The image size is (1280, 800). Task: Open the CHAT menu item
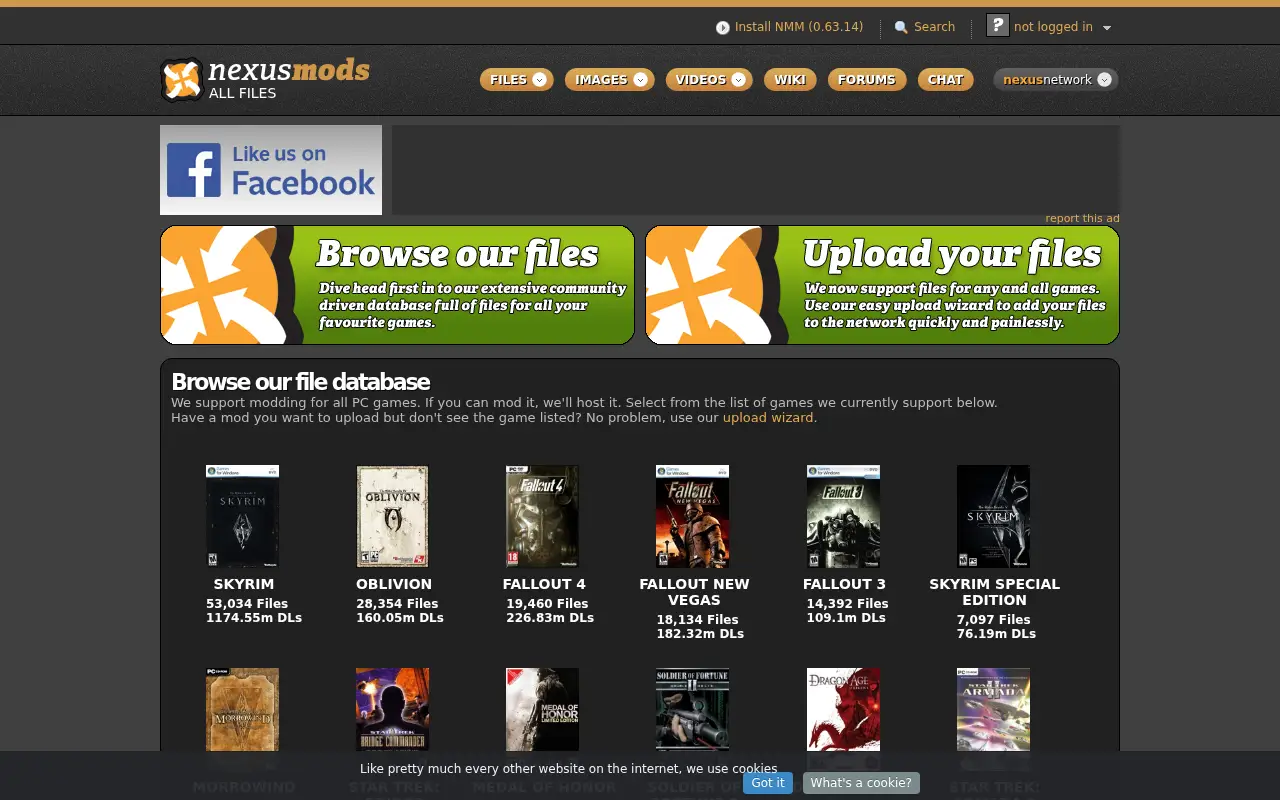pyautogui.click(x=945, y=80)
